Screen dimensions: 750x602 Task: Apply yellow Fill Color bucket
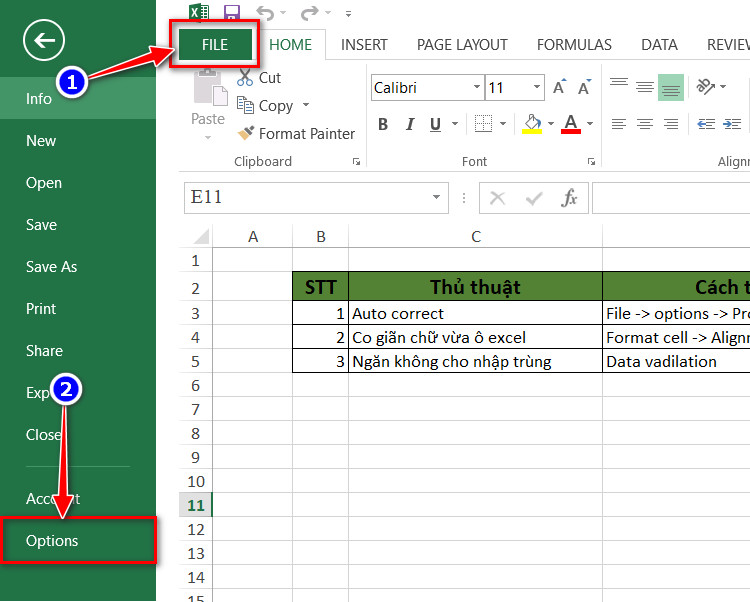click(532, 124)
